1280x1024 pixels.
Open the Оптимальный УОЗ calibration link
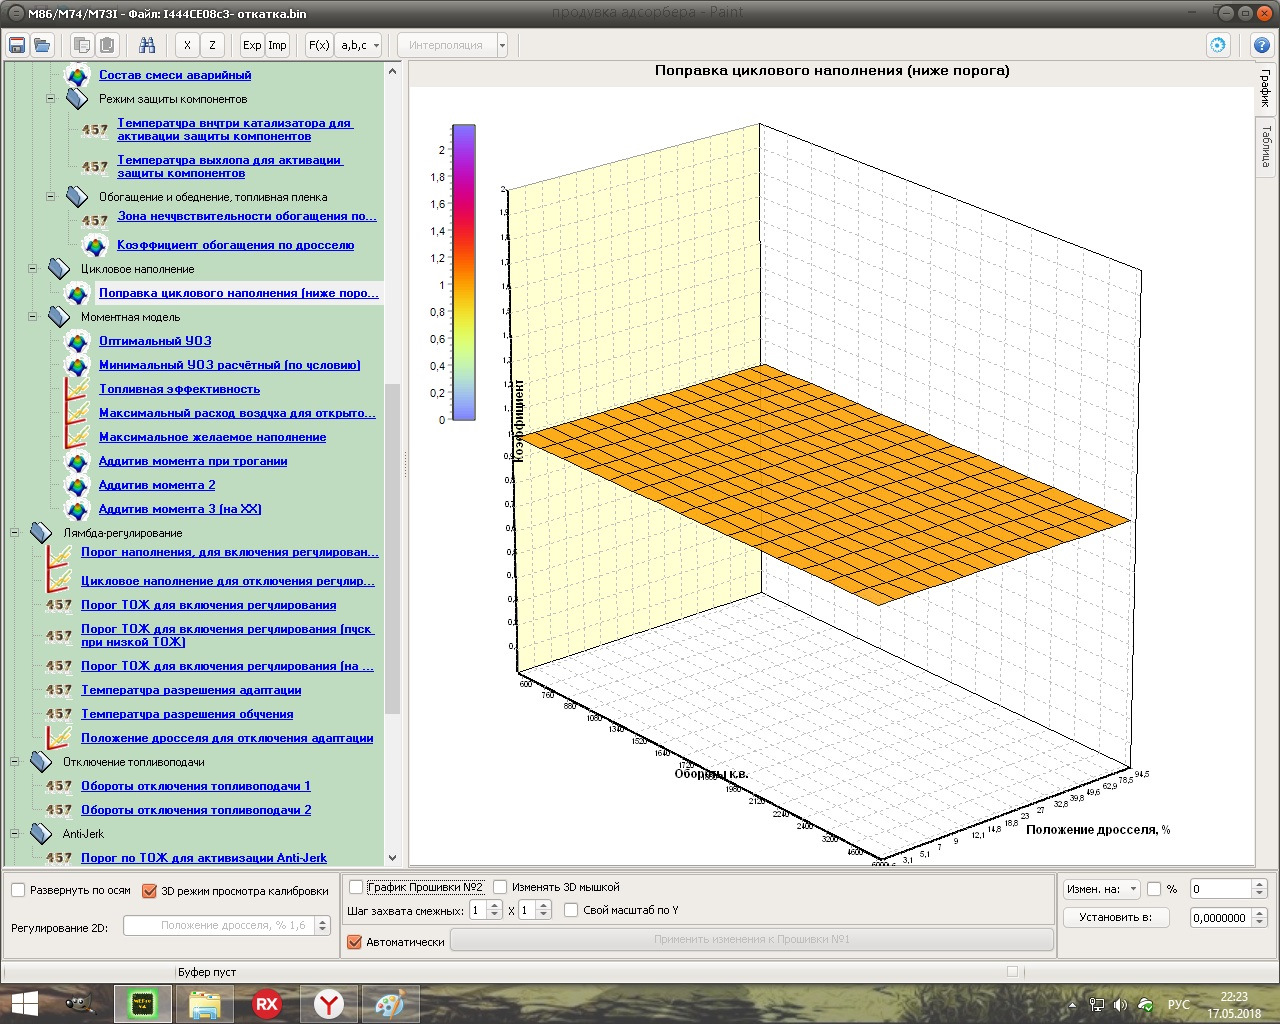[155, 341]
